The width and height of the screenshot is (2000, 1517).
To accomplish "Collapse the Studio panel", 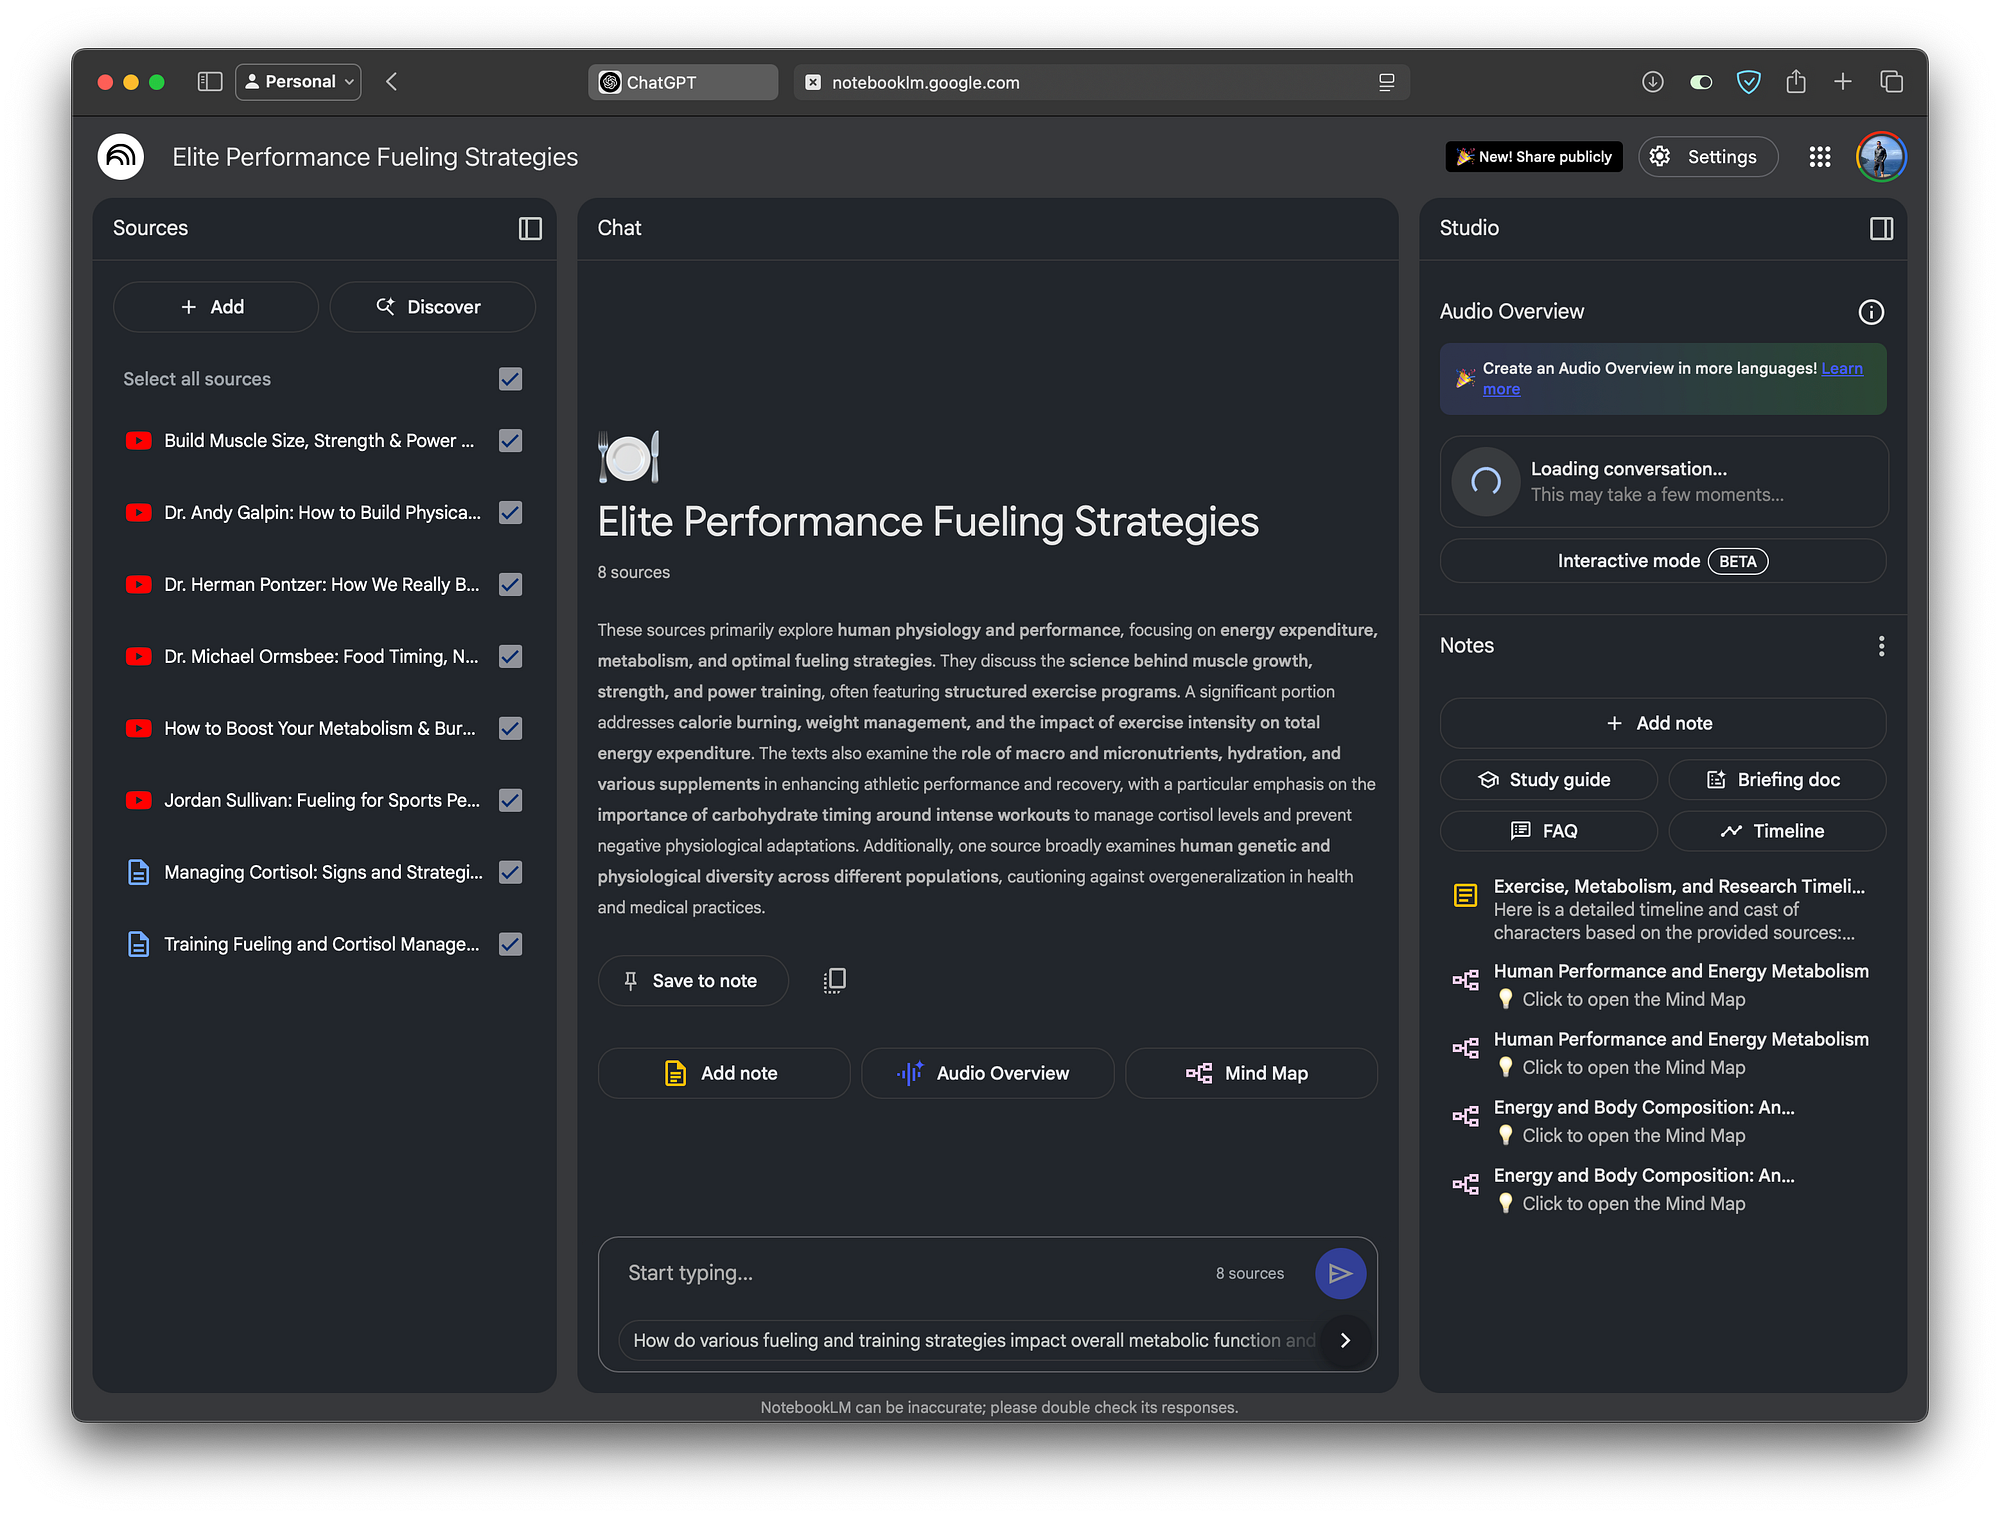I will [x=1880, y=228].
